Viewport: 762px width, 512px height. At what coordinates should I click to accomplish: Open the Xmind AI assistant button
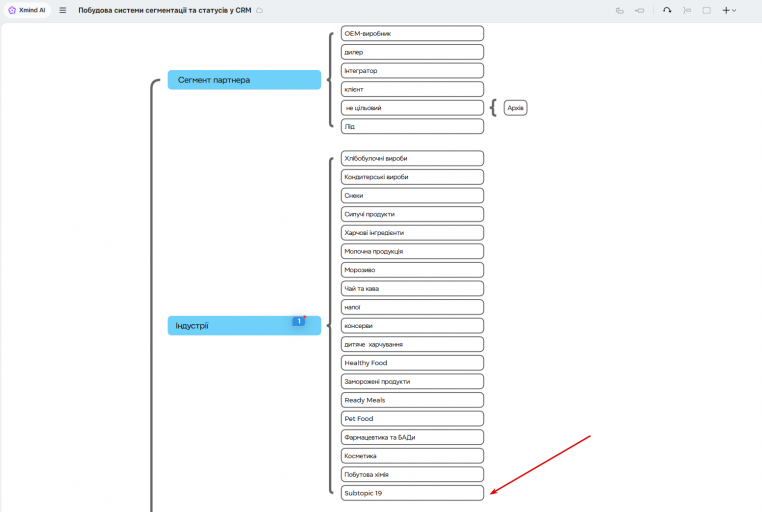[27, 10]
